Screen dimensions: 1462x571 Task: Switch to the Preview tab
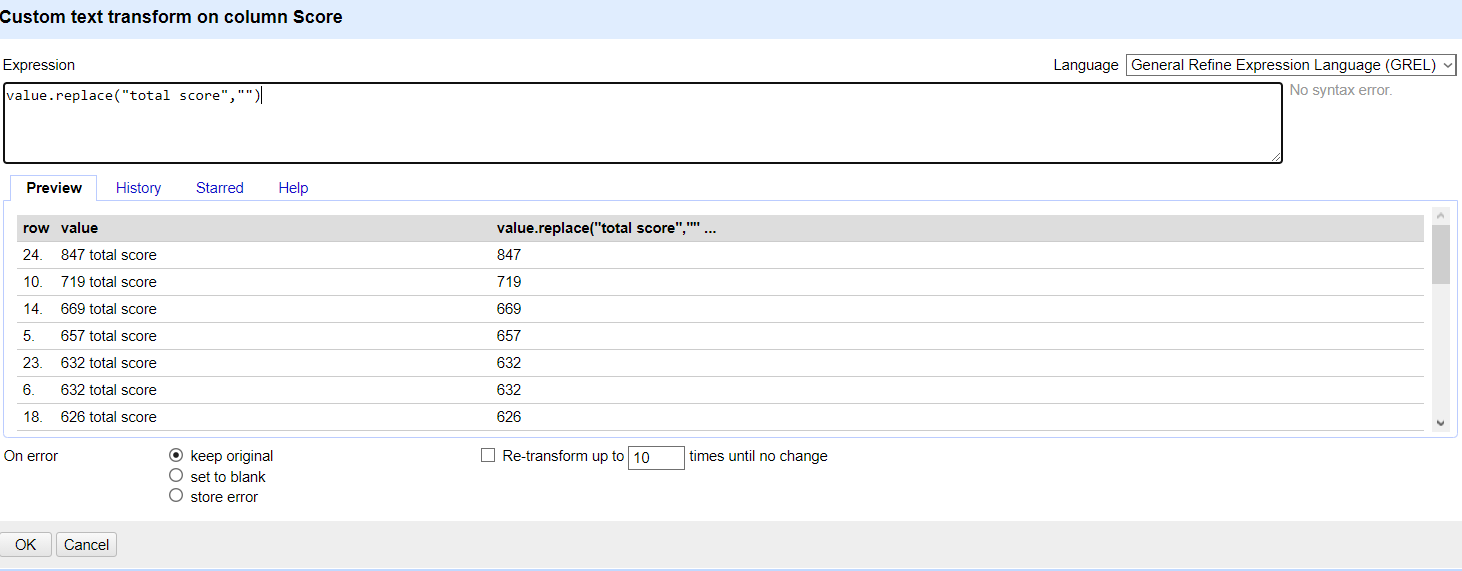coord(54,188)
